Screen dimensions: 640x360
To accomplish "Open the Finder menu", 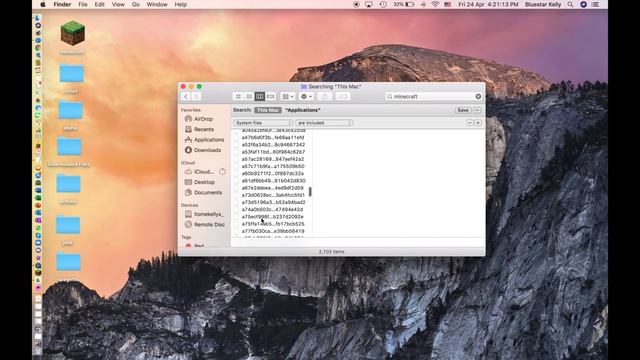I will 62,4.
